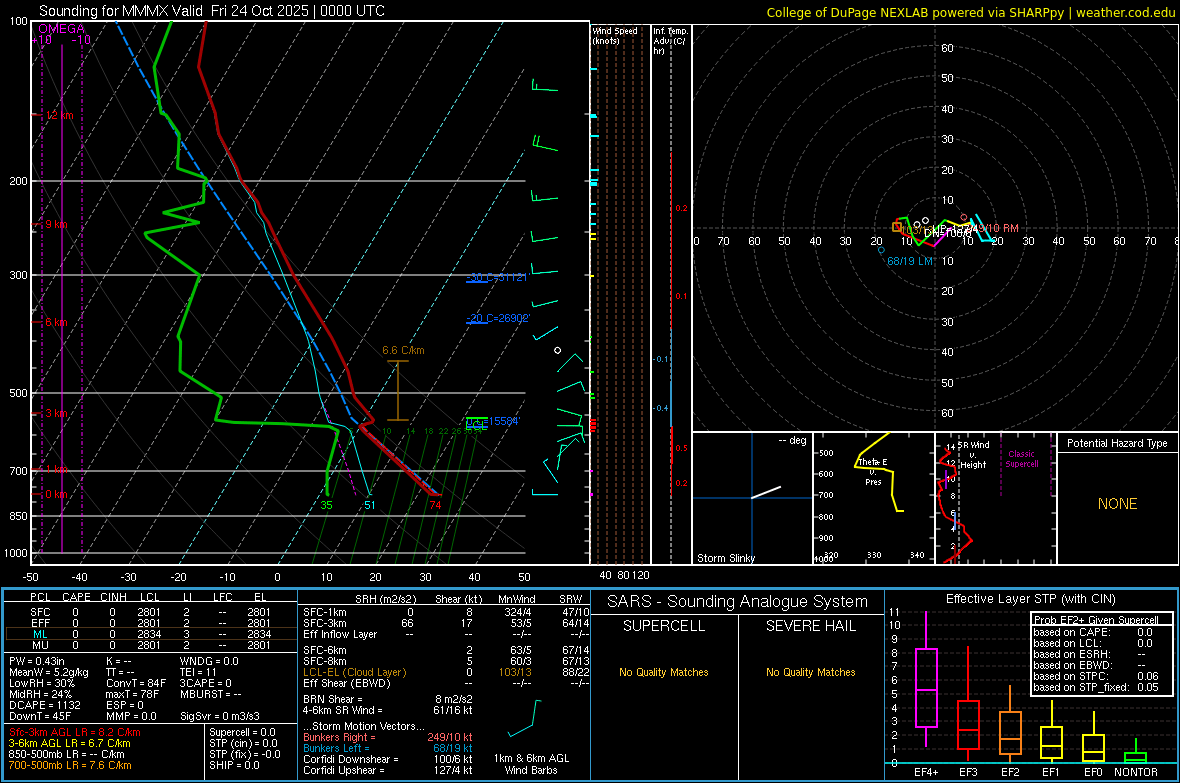Image resolution: width=1180 pixels, height=783 pixels.
Task: Click the 6.6 C/km lapse rate label
Action: (403, 350)
